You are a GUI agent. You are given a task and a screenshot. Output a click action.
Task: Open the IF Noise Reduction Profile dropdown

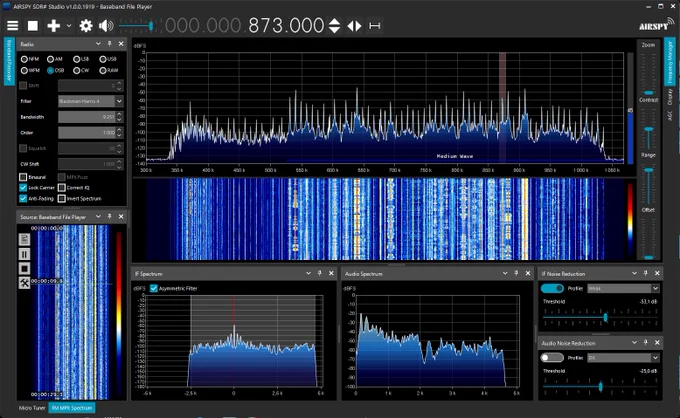(x=623, y=288)
